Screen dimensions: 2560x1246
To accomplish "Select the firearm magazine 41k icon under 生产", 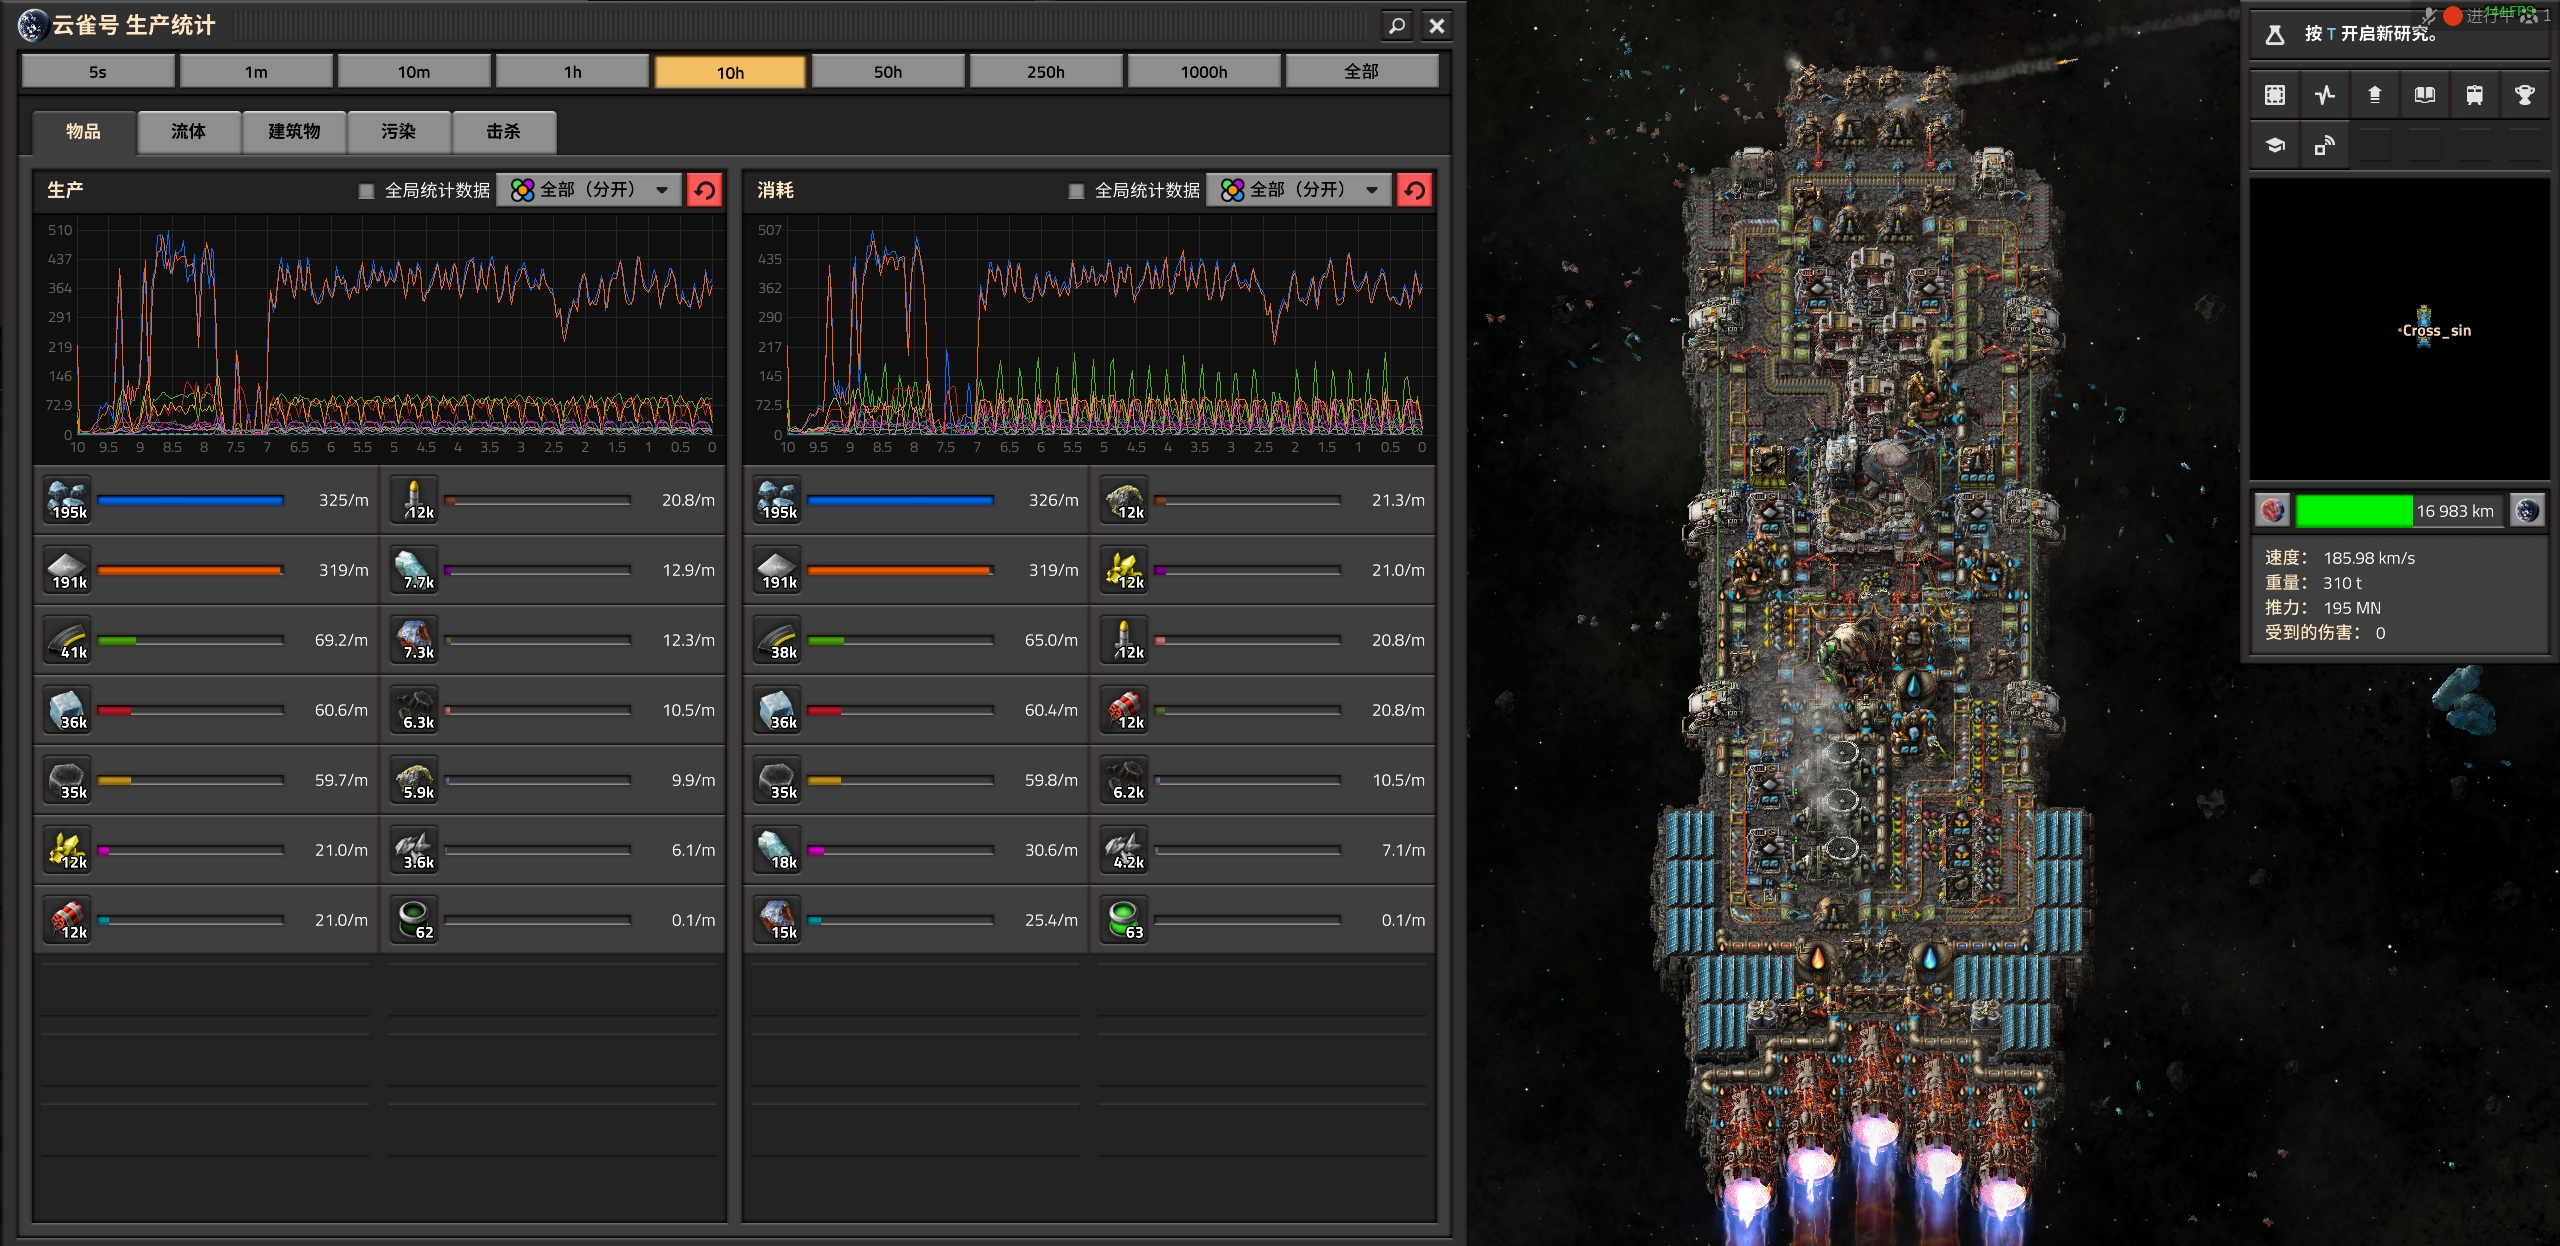I will point(68,640).
